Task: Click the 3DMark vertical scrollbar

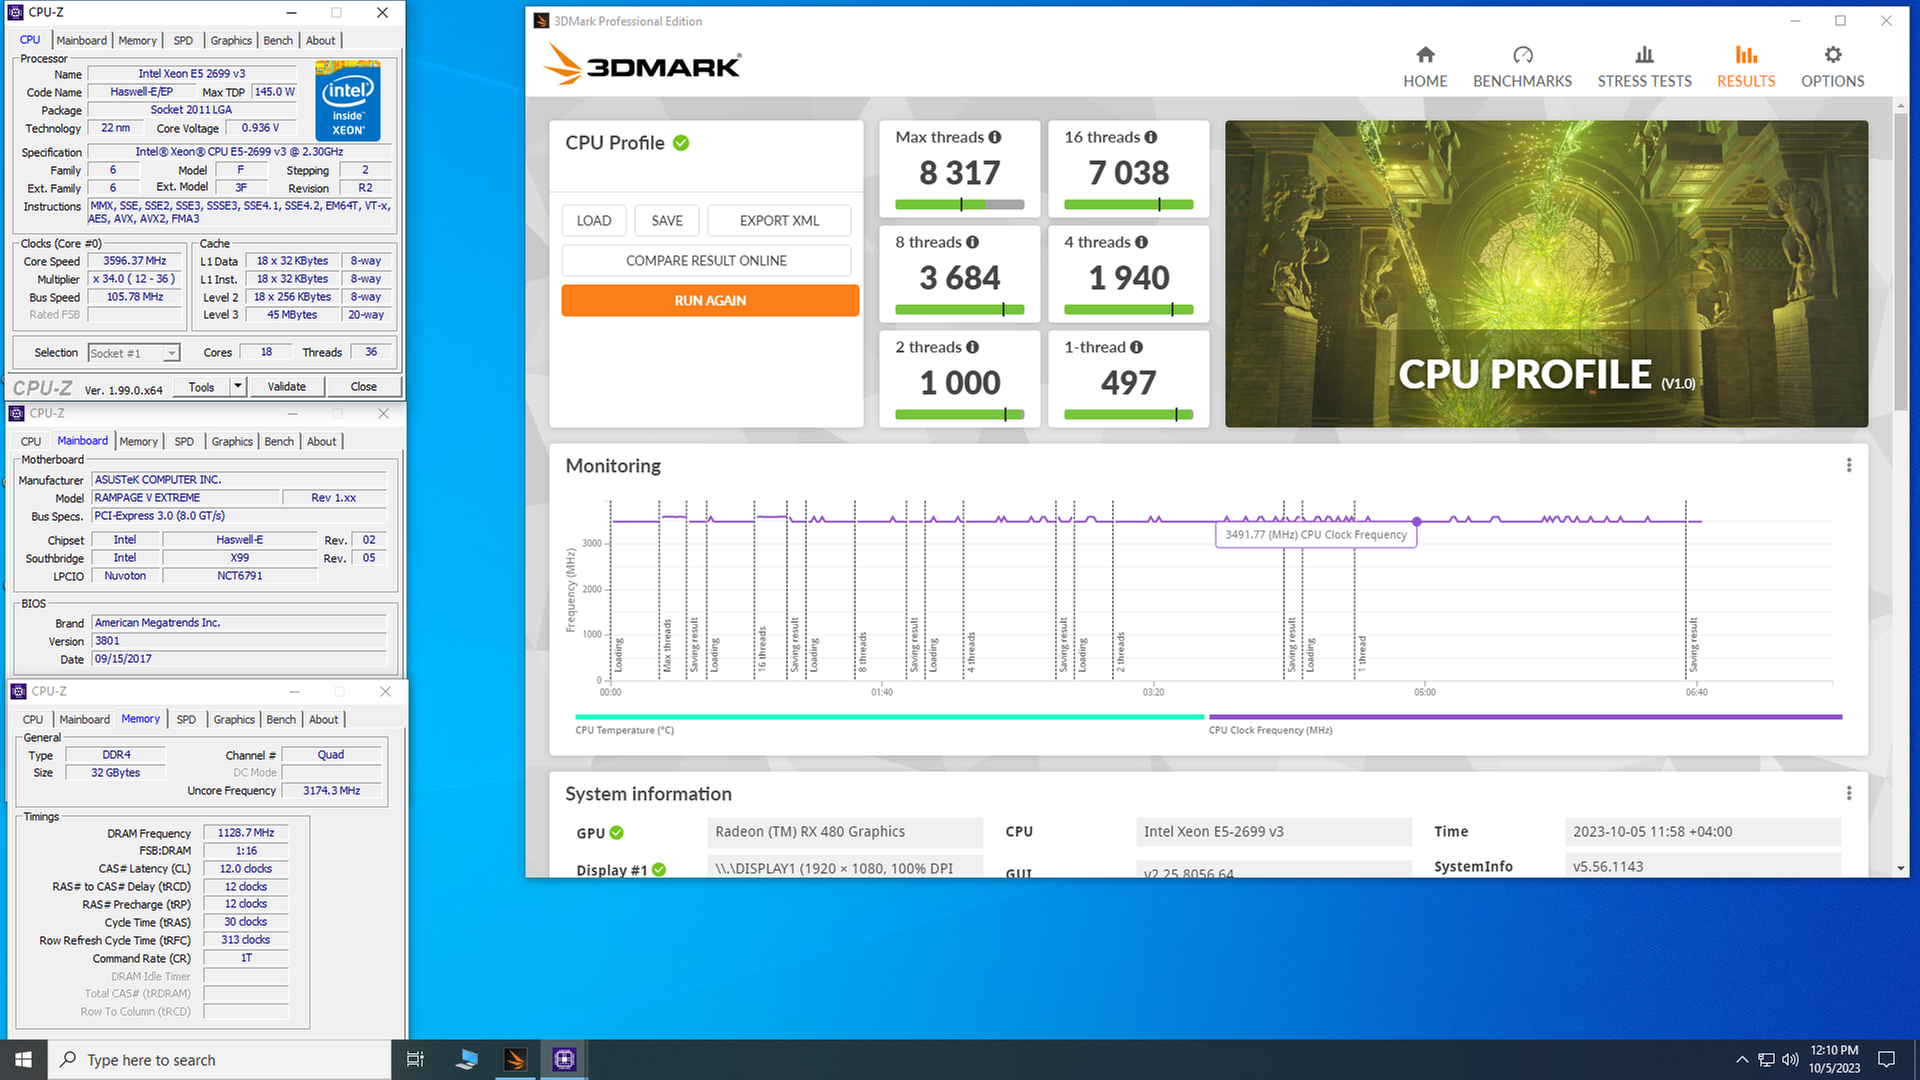Action: (1900, 264)
